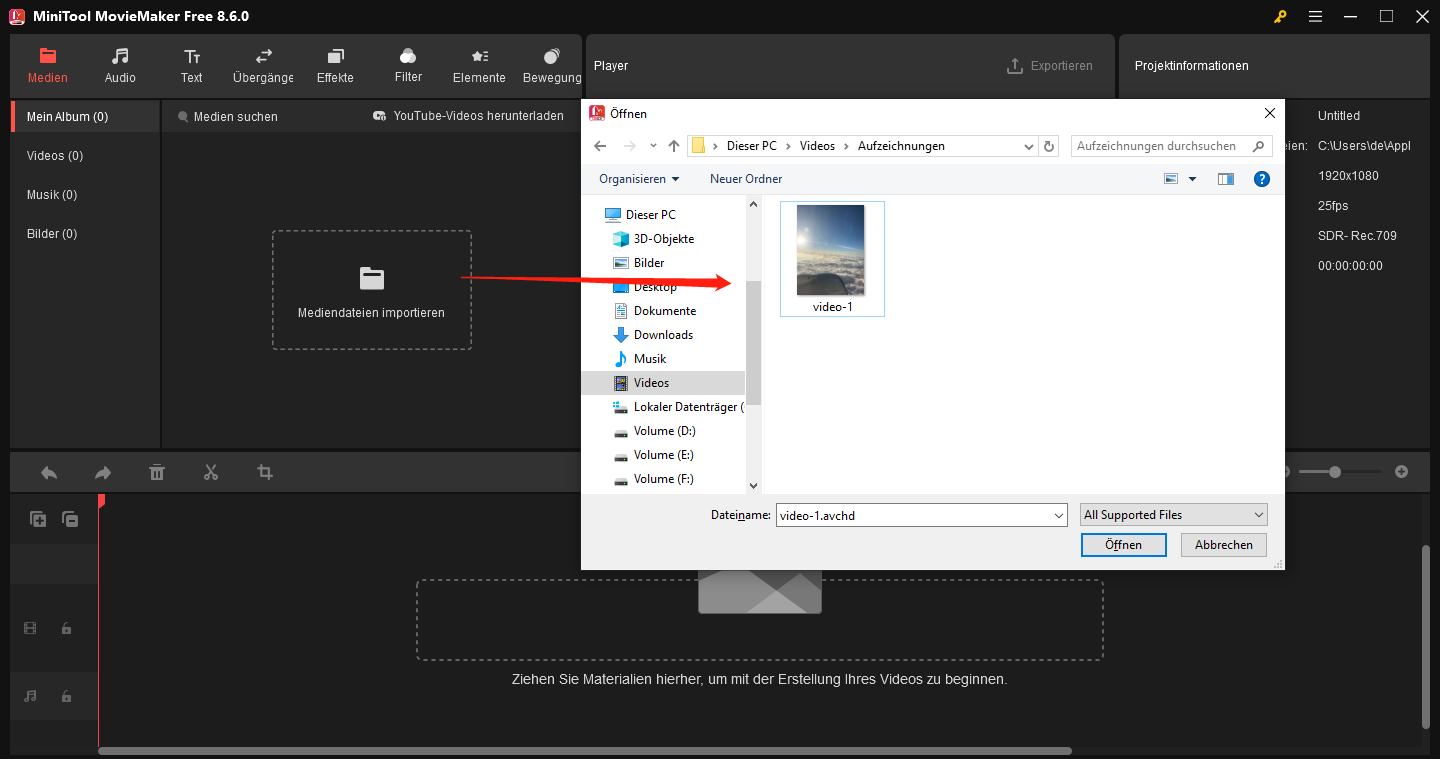Click the yellow license key icon
The image size is (1440, 759).
point(1280,16)
